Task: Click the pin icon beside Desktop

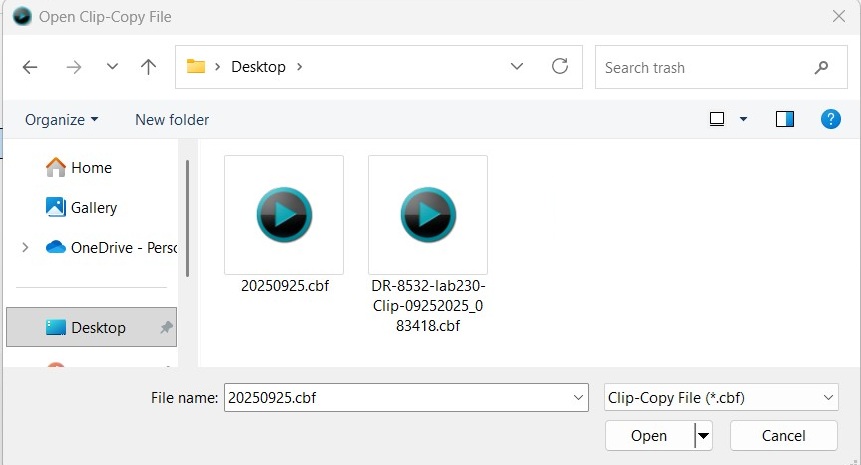Action: (x=166, y=327)
